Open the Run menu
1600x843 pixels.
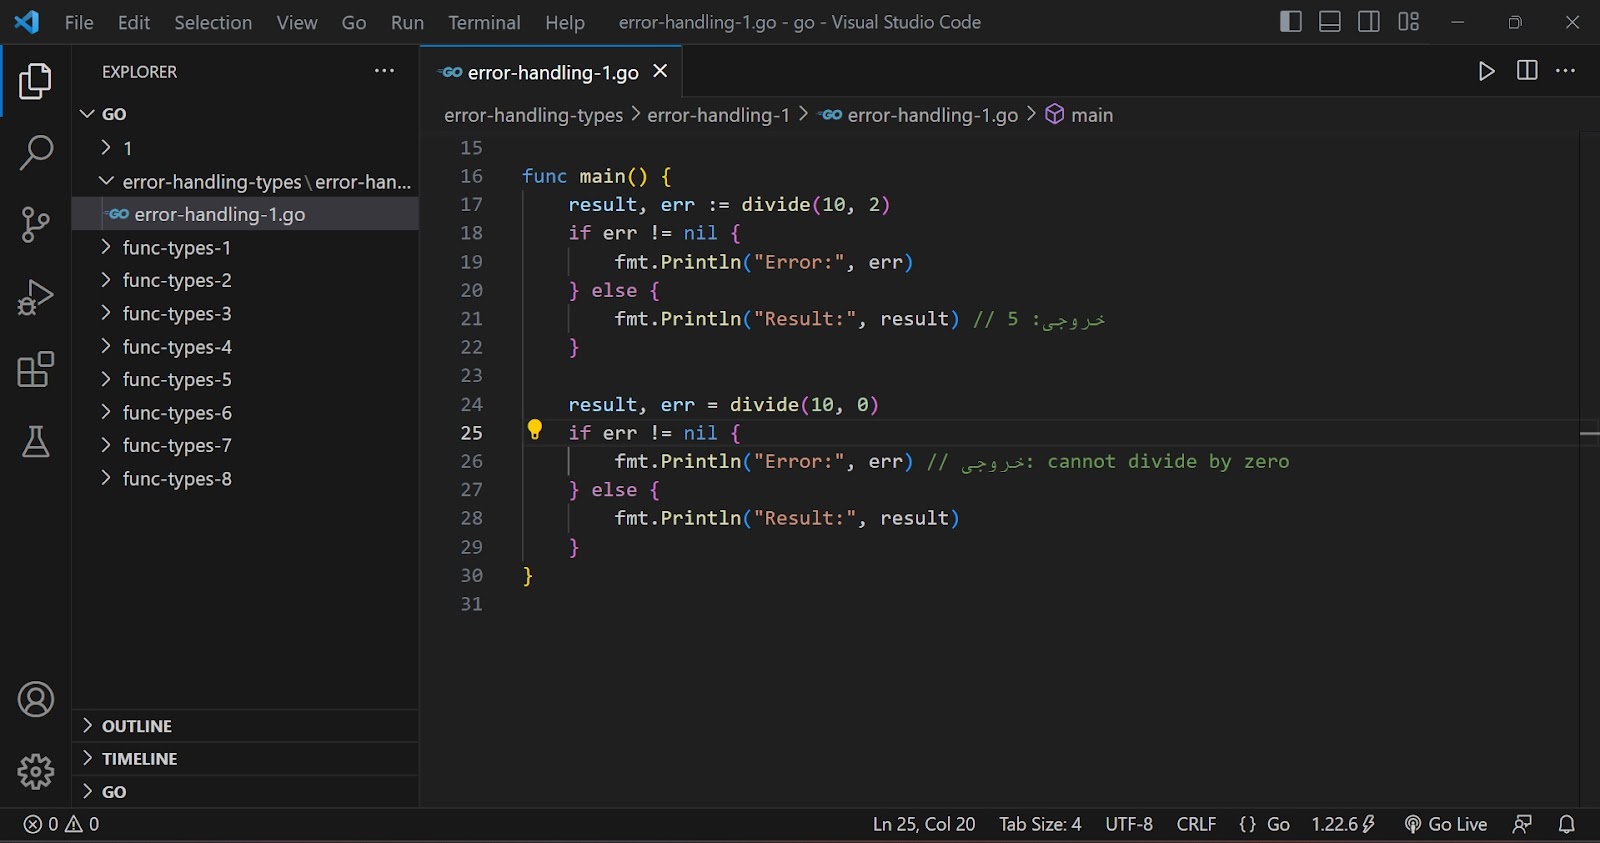(407, 22)
